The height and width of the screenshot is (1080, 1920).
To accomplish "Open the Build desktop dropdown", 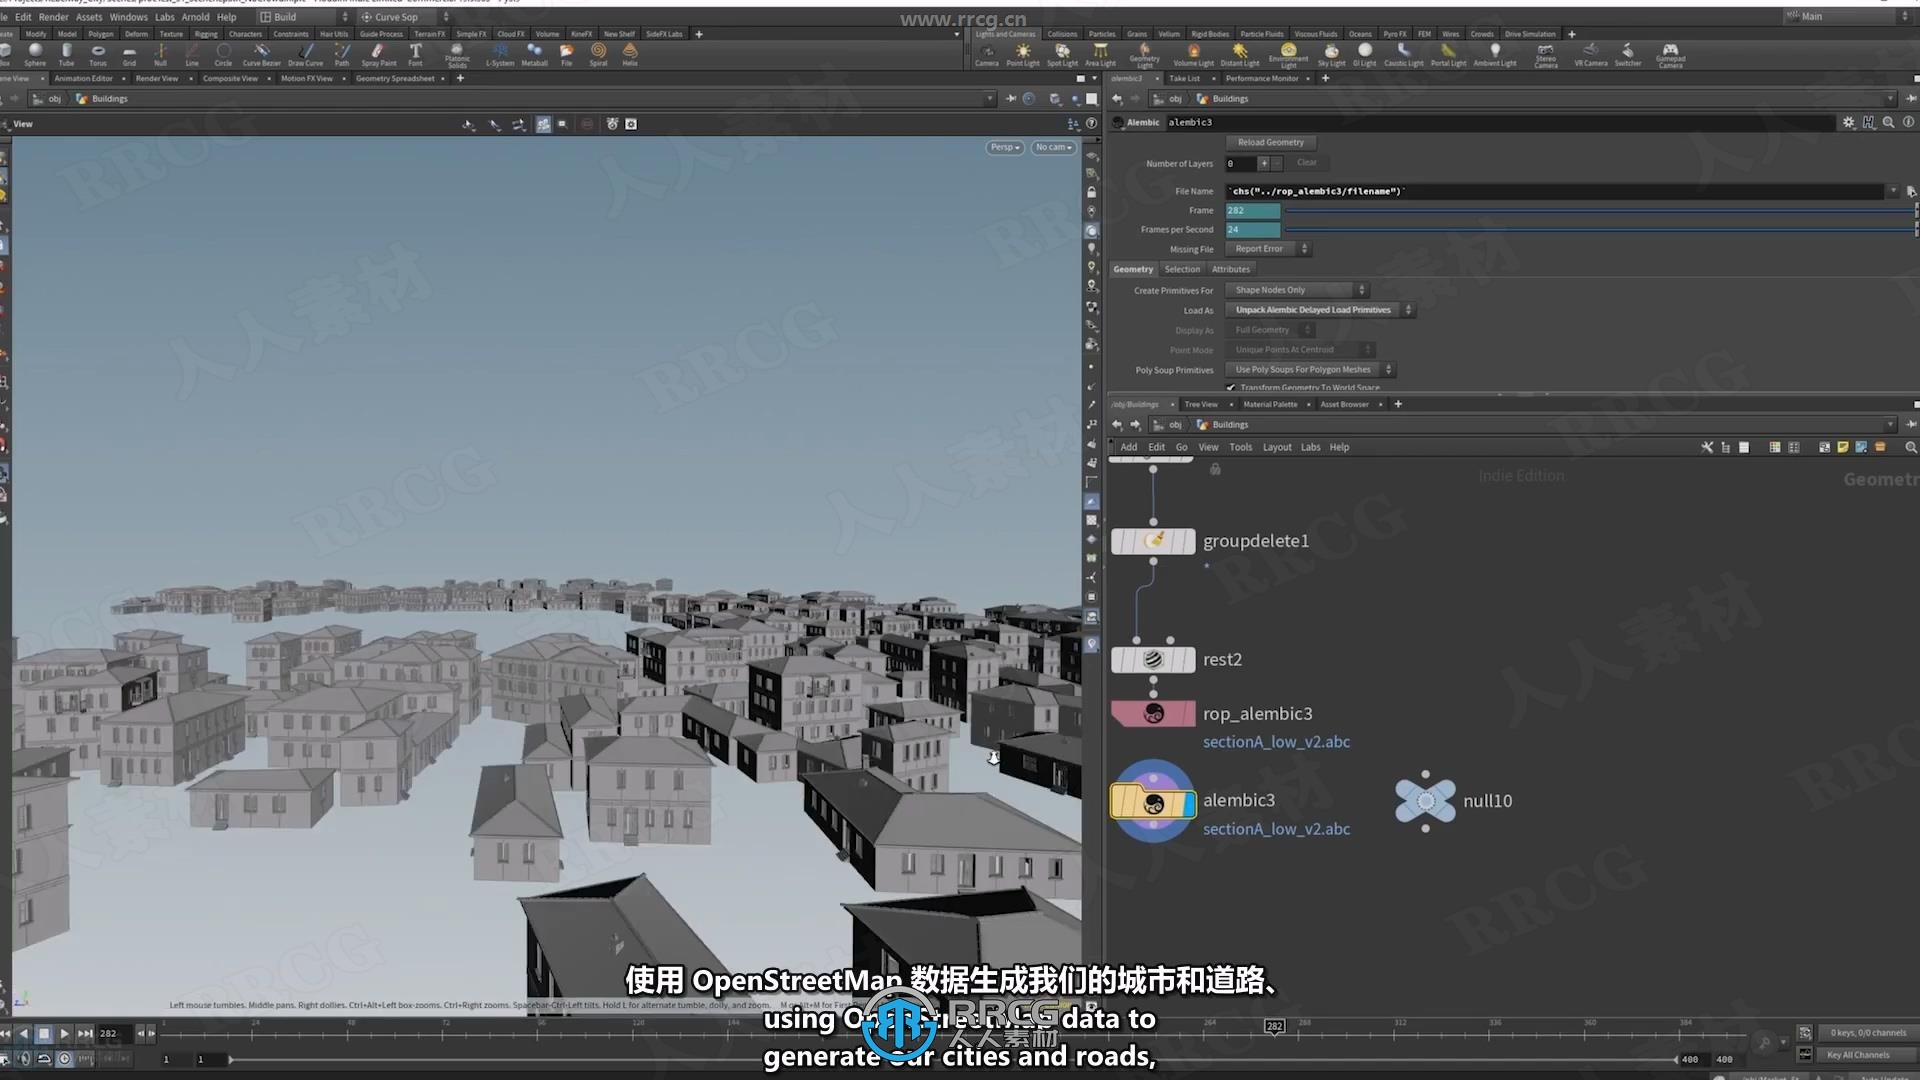I will tap(304, 17).
